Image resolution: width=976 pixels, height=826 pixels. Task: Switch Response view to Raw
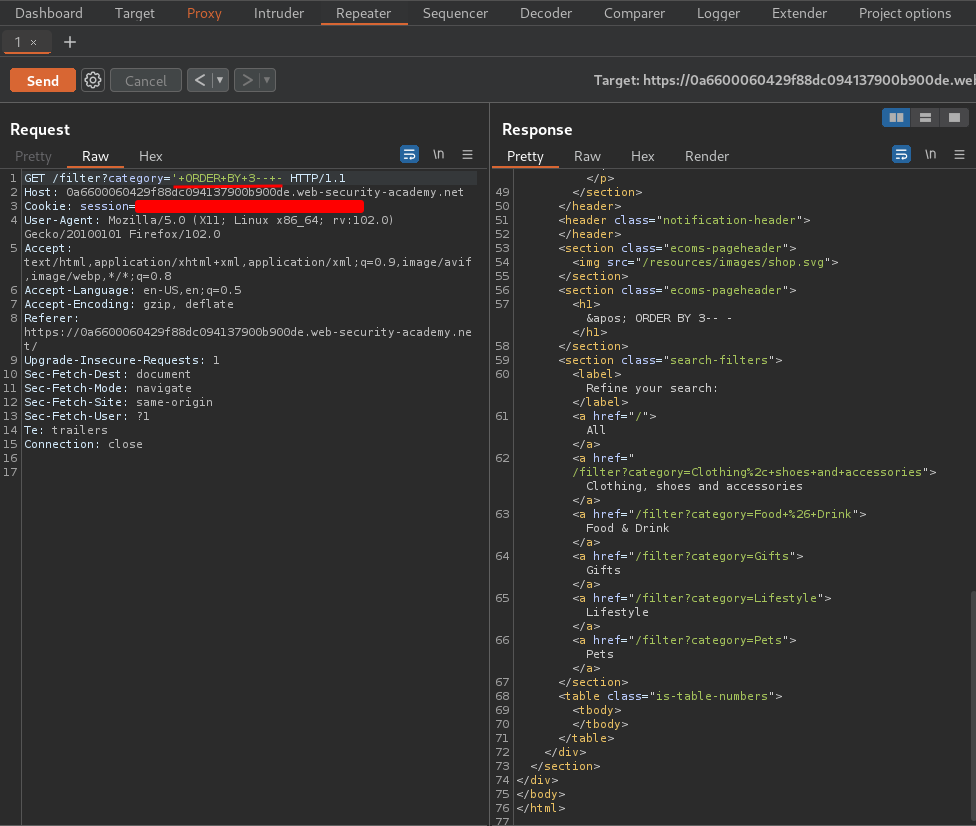pyautogui.click(x=587, y=156)
